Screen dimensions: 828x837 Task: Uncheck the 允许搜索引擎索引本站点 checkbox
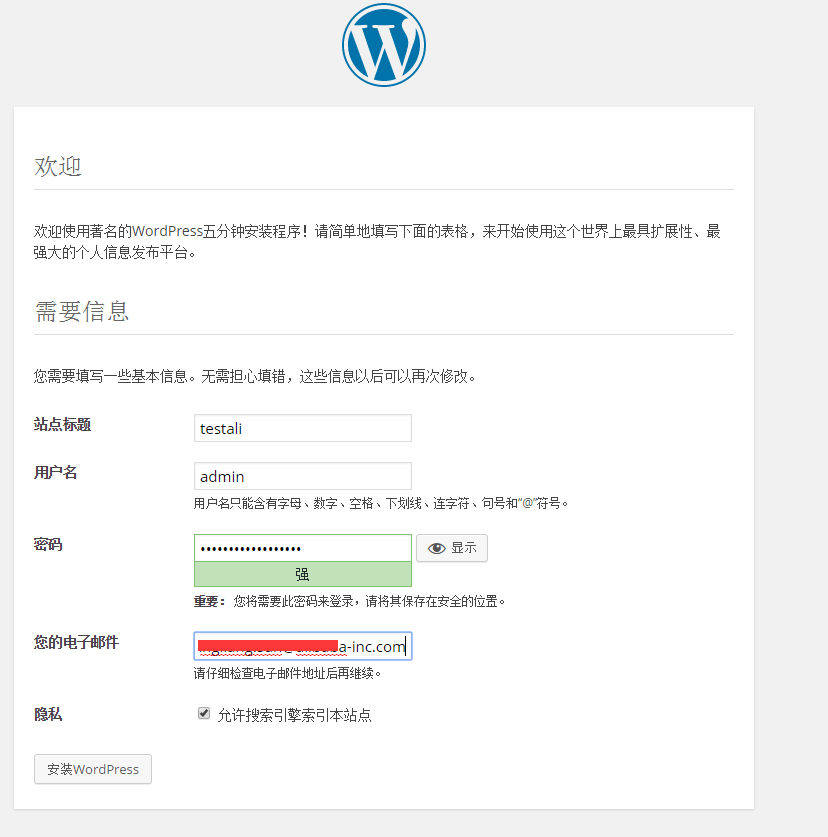click(204, 714)
